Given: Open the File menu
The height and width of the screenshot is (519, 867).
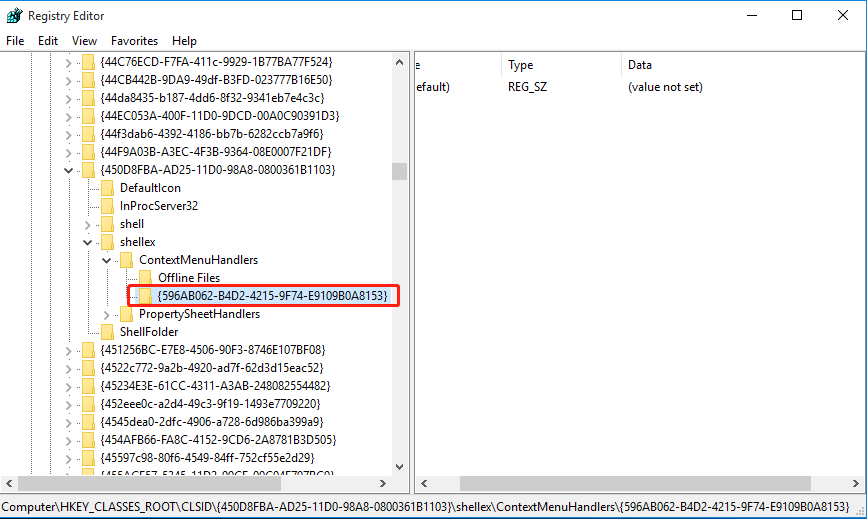Looking at the screenshot, I should pyautogui.click(x=15, y=41).
